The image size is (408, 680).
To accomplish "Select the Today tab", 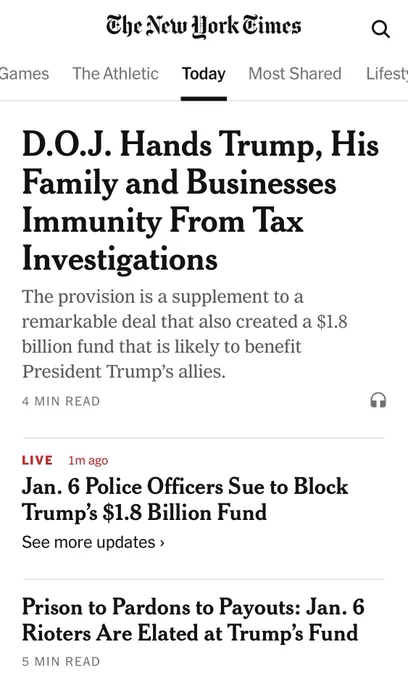I will [204, 74].
